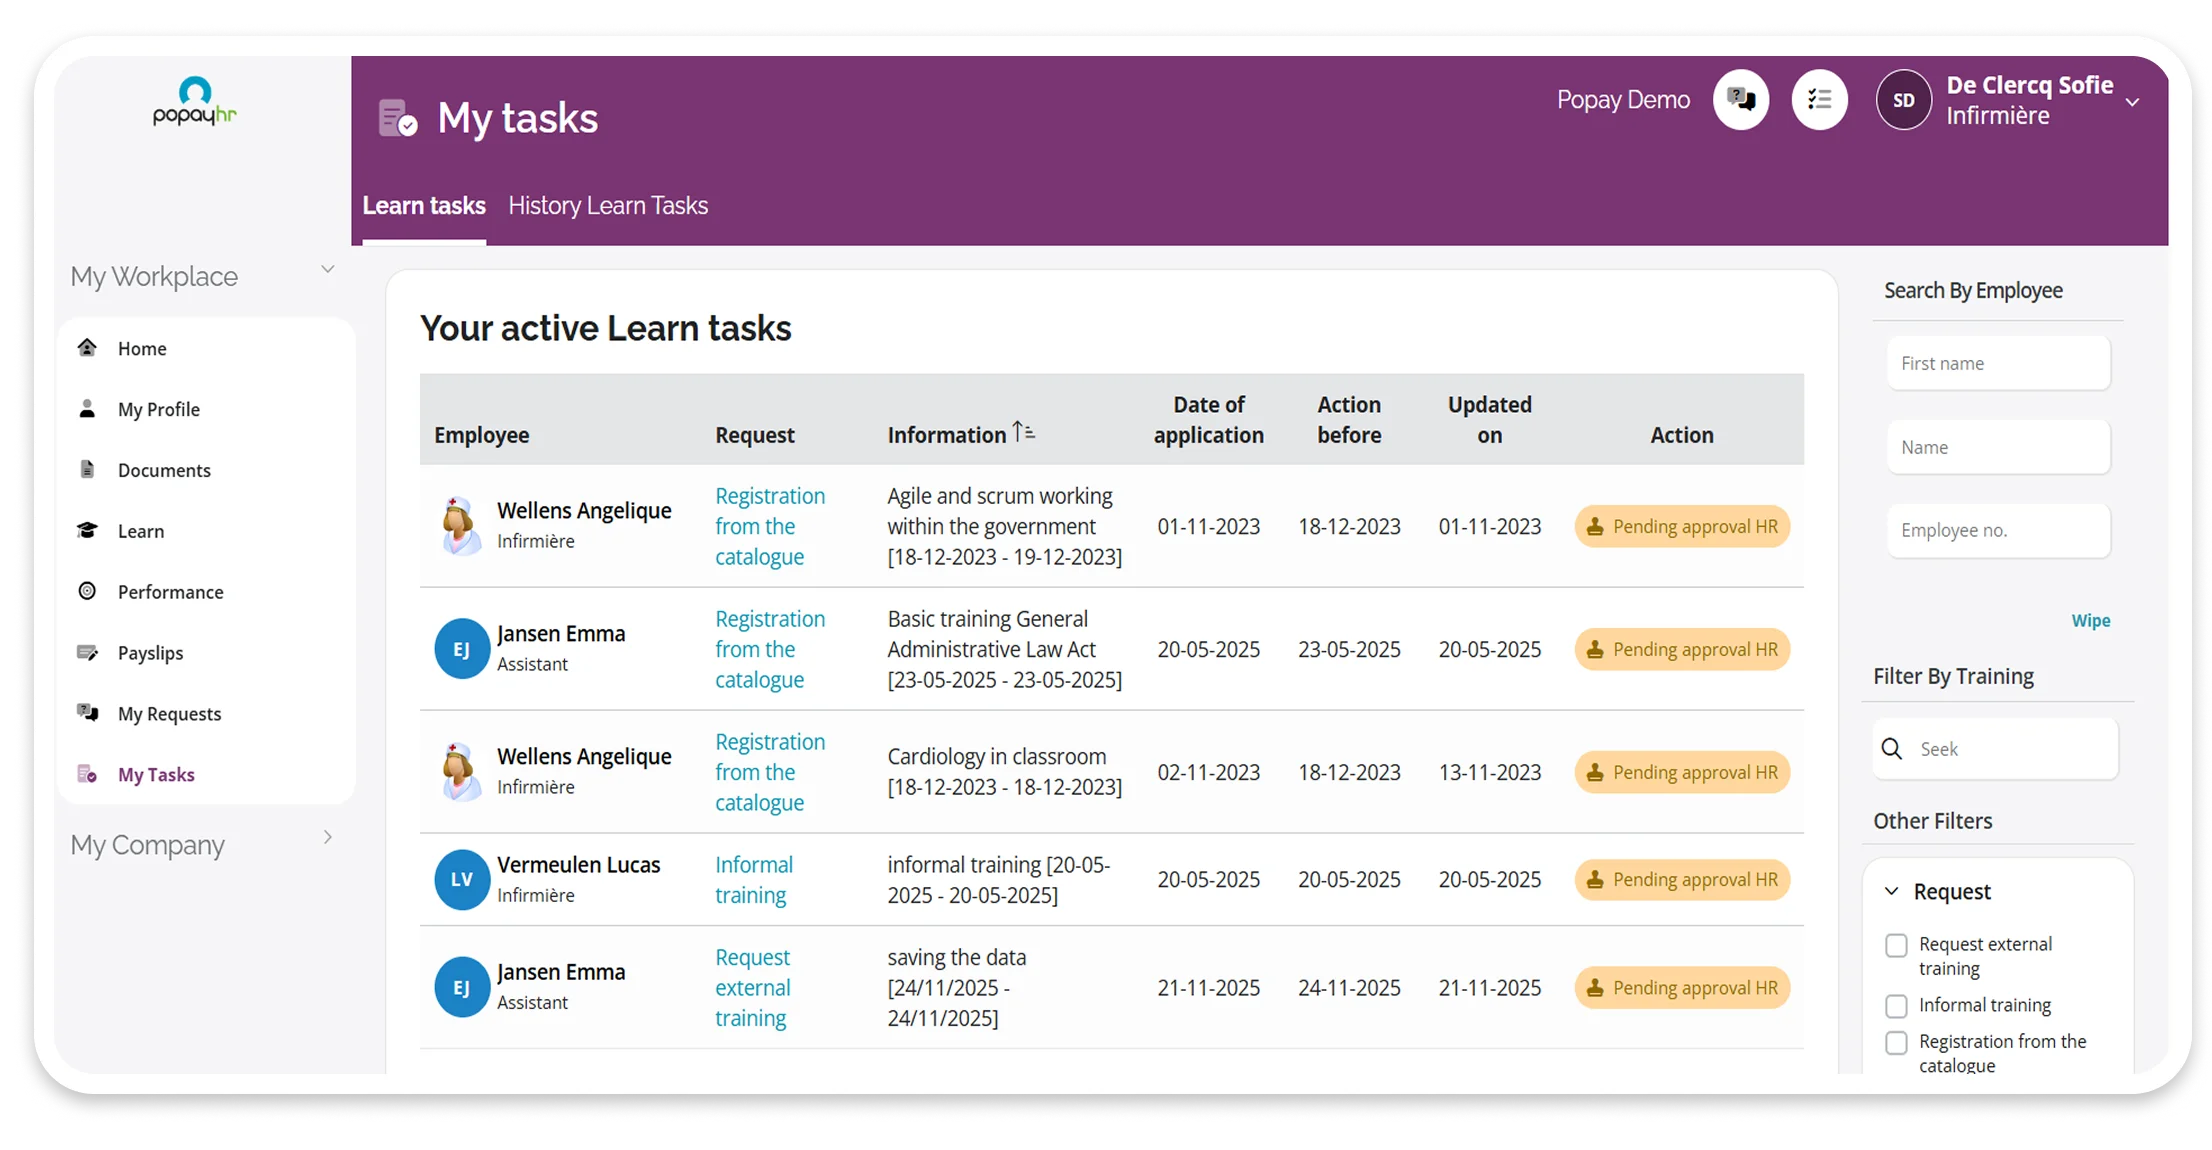The height and width of the screenshot is (1150, 2212).
Task: Click the Popay Demo label
Action: [1623, 100]
